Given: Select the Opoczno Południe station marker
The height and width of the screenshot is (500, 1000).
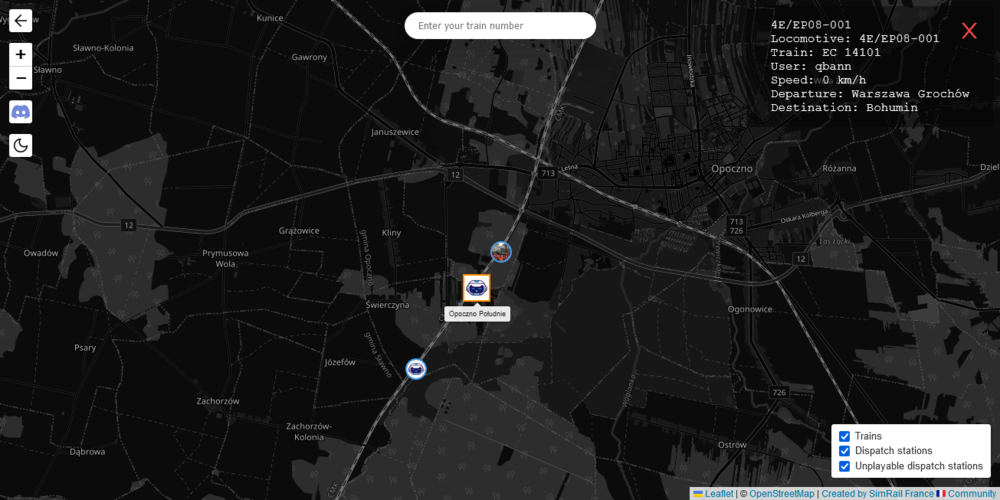Looking at the screenshot, I should pyautogui.click(x=476, y=288).
